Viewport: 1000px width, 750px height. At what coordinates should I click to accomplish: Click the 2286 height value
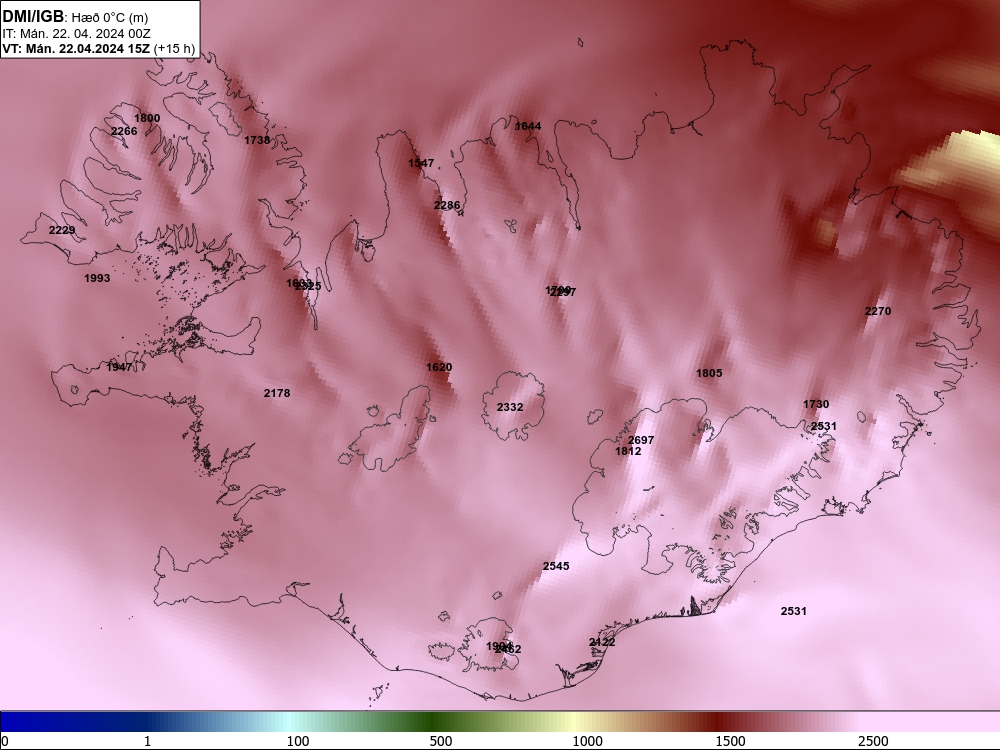coord(447,205)
